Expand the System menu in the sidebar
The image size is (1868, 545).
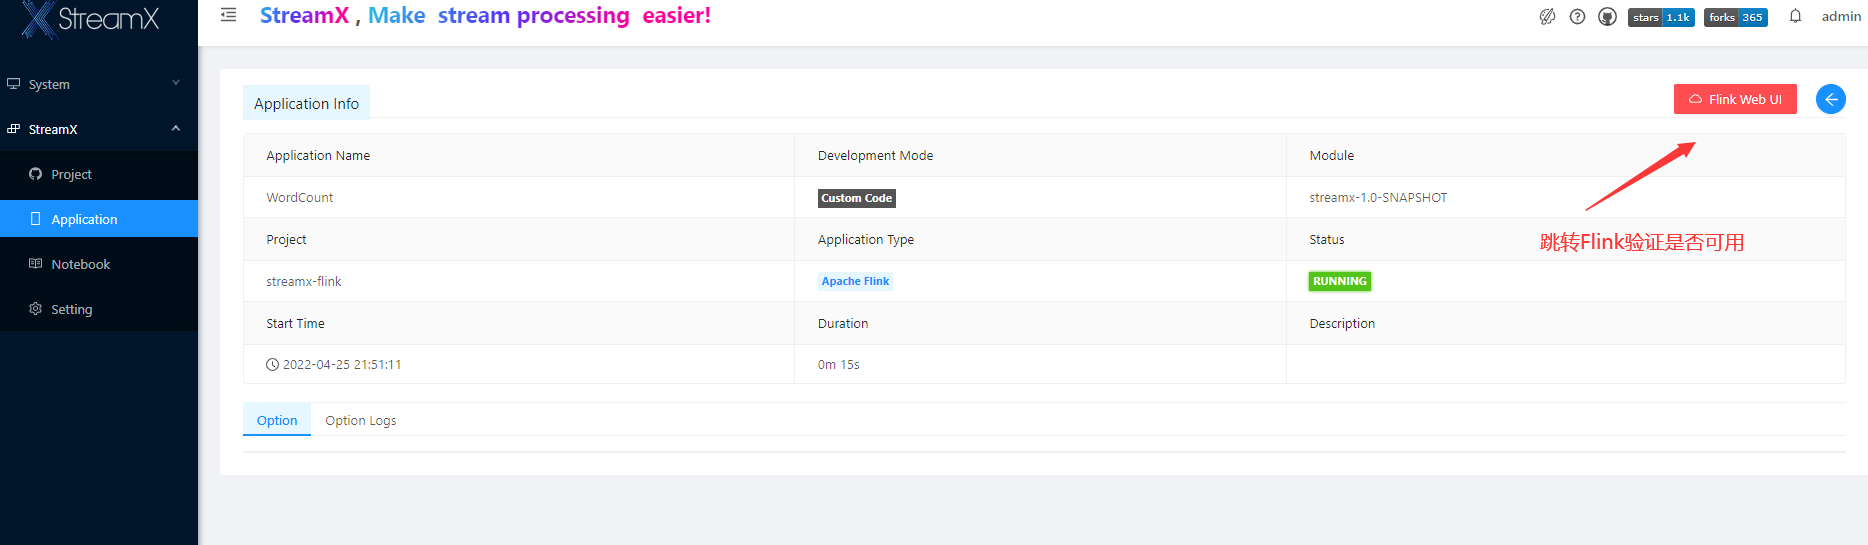click(x=99, y=84)
